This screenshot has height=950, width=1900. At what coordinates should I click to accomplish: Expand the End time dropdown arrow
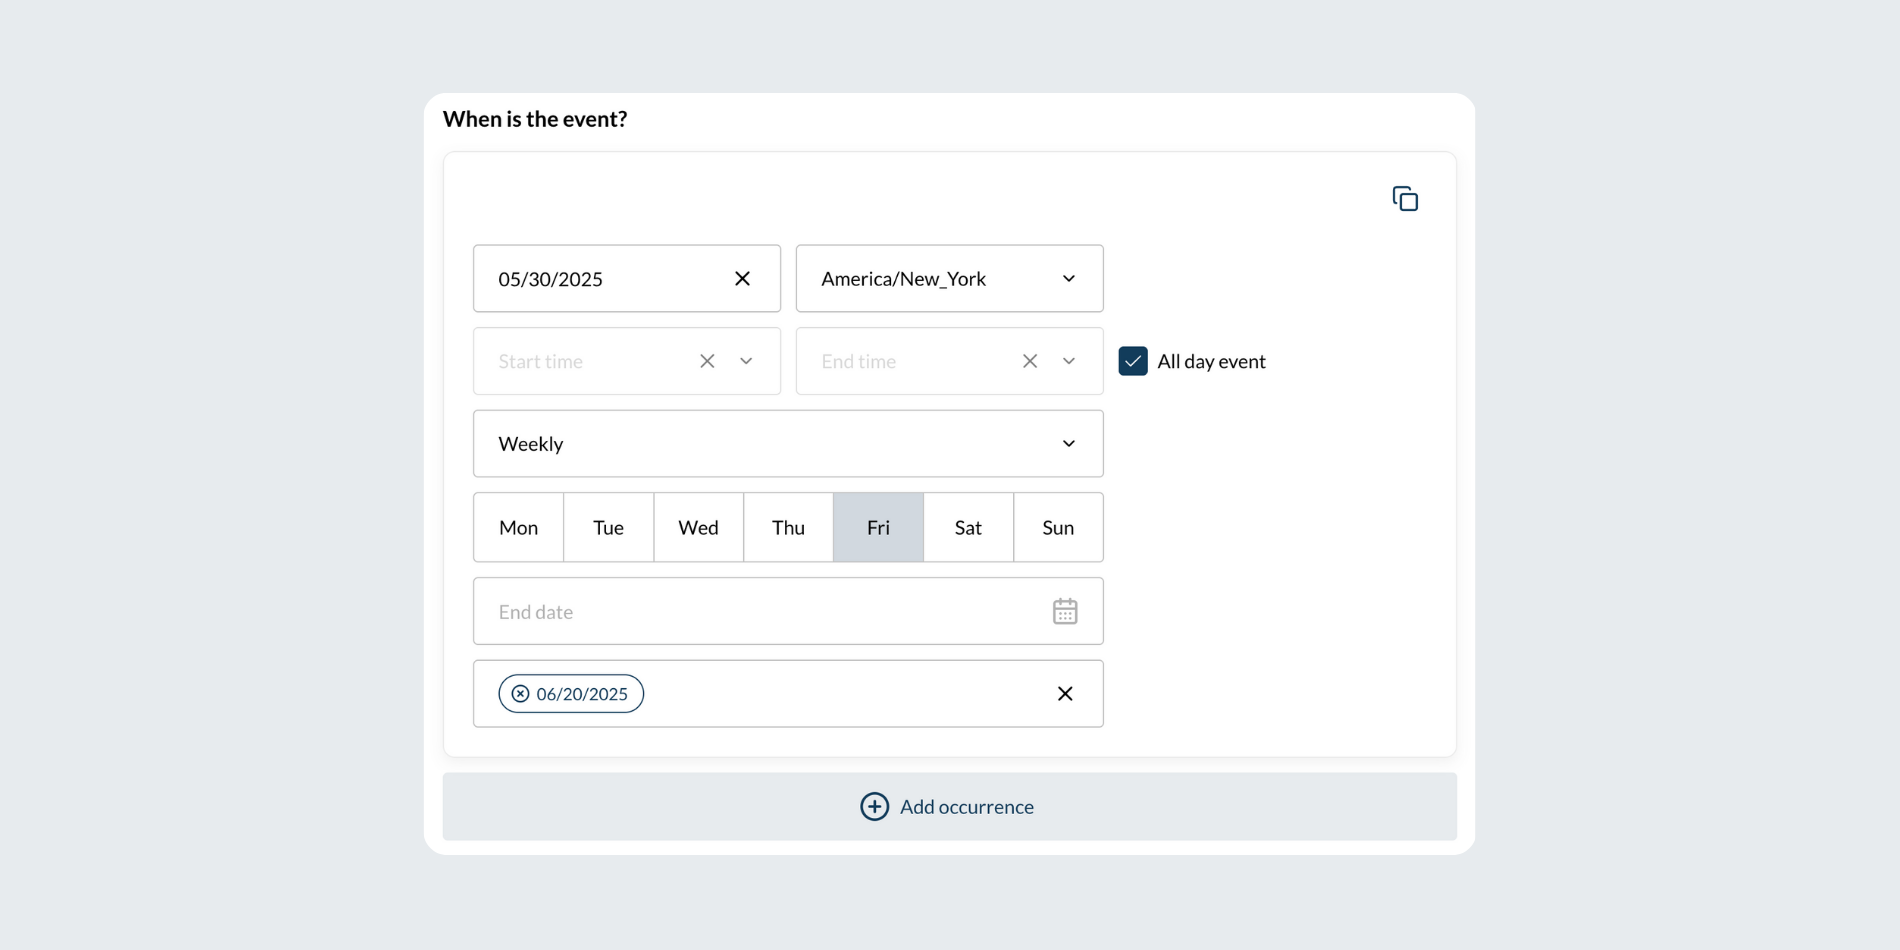(1069, 361)
